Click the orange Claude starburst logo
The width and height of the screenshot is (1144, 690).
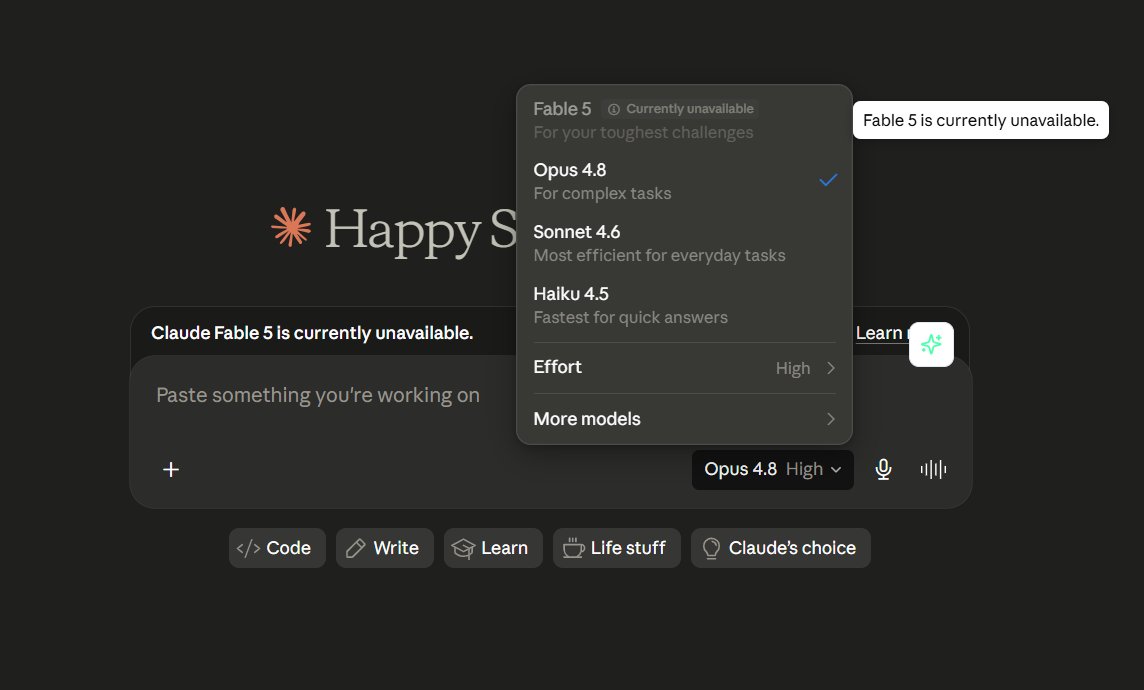(291, 227)
